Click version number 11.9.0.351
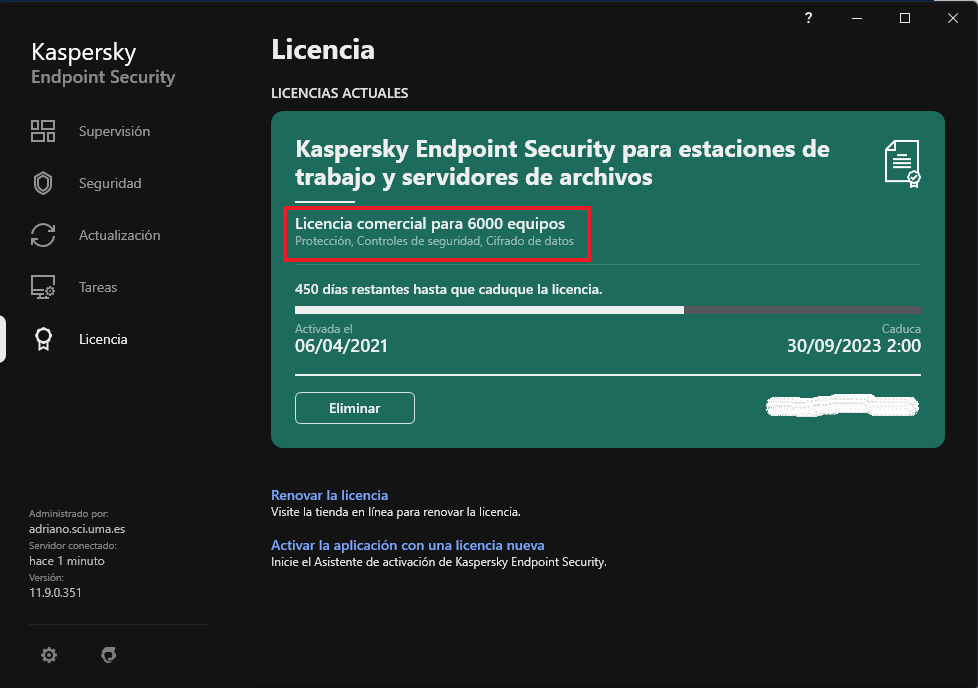The image size is (978, 688). [55, 593]
